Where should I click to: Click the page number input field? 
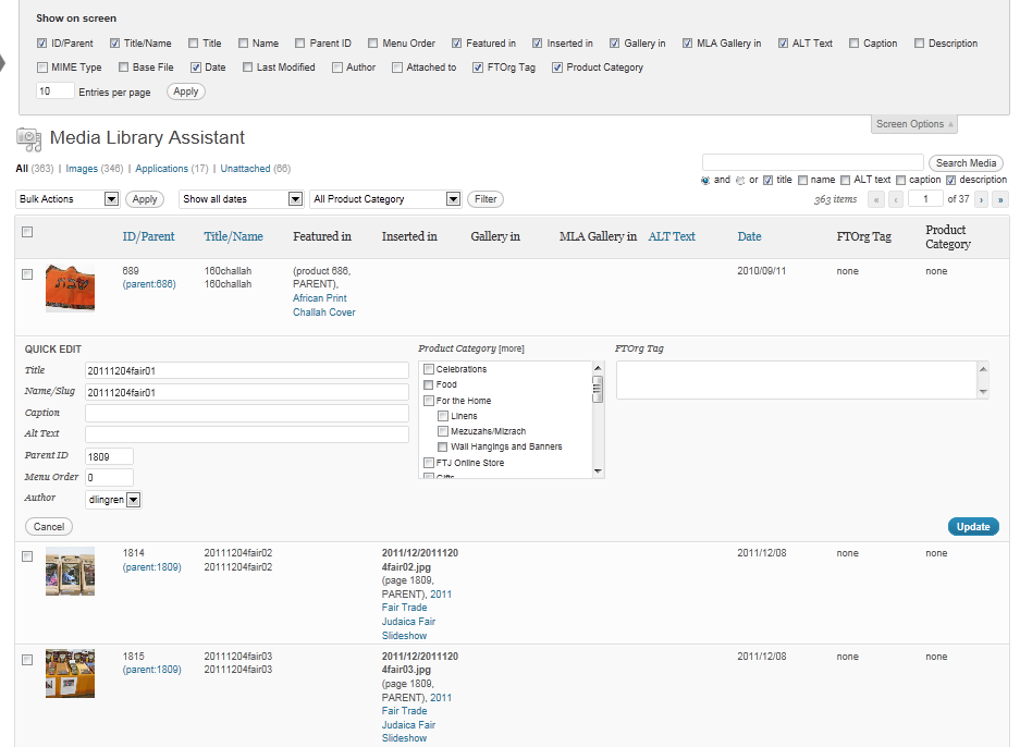coord(926,200)
